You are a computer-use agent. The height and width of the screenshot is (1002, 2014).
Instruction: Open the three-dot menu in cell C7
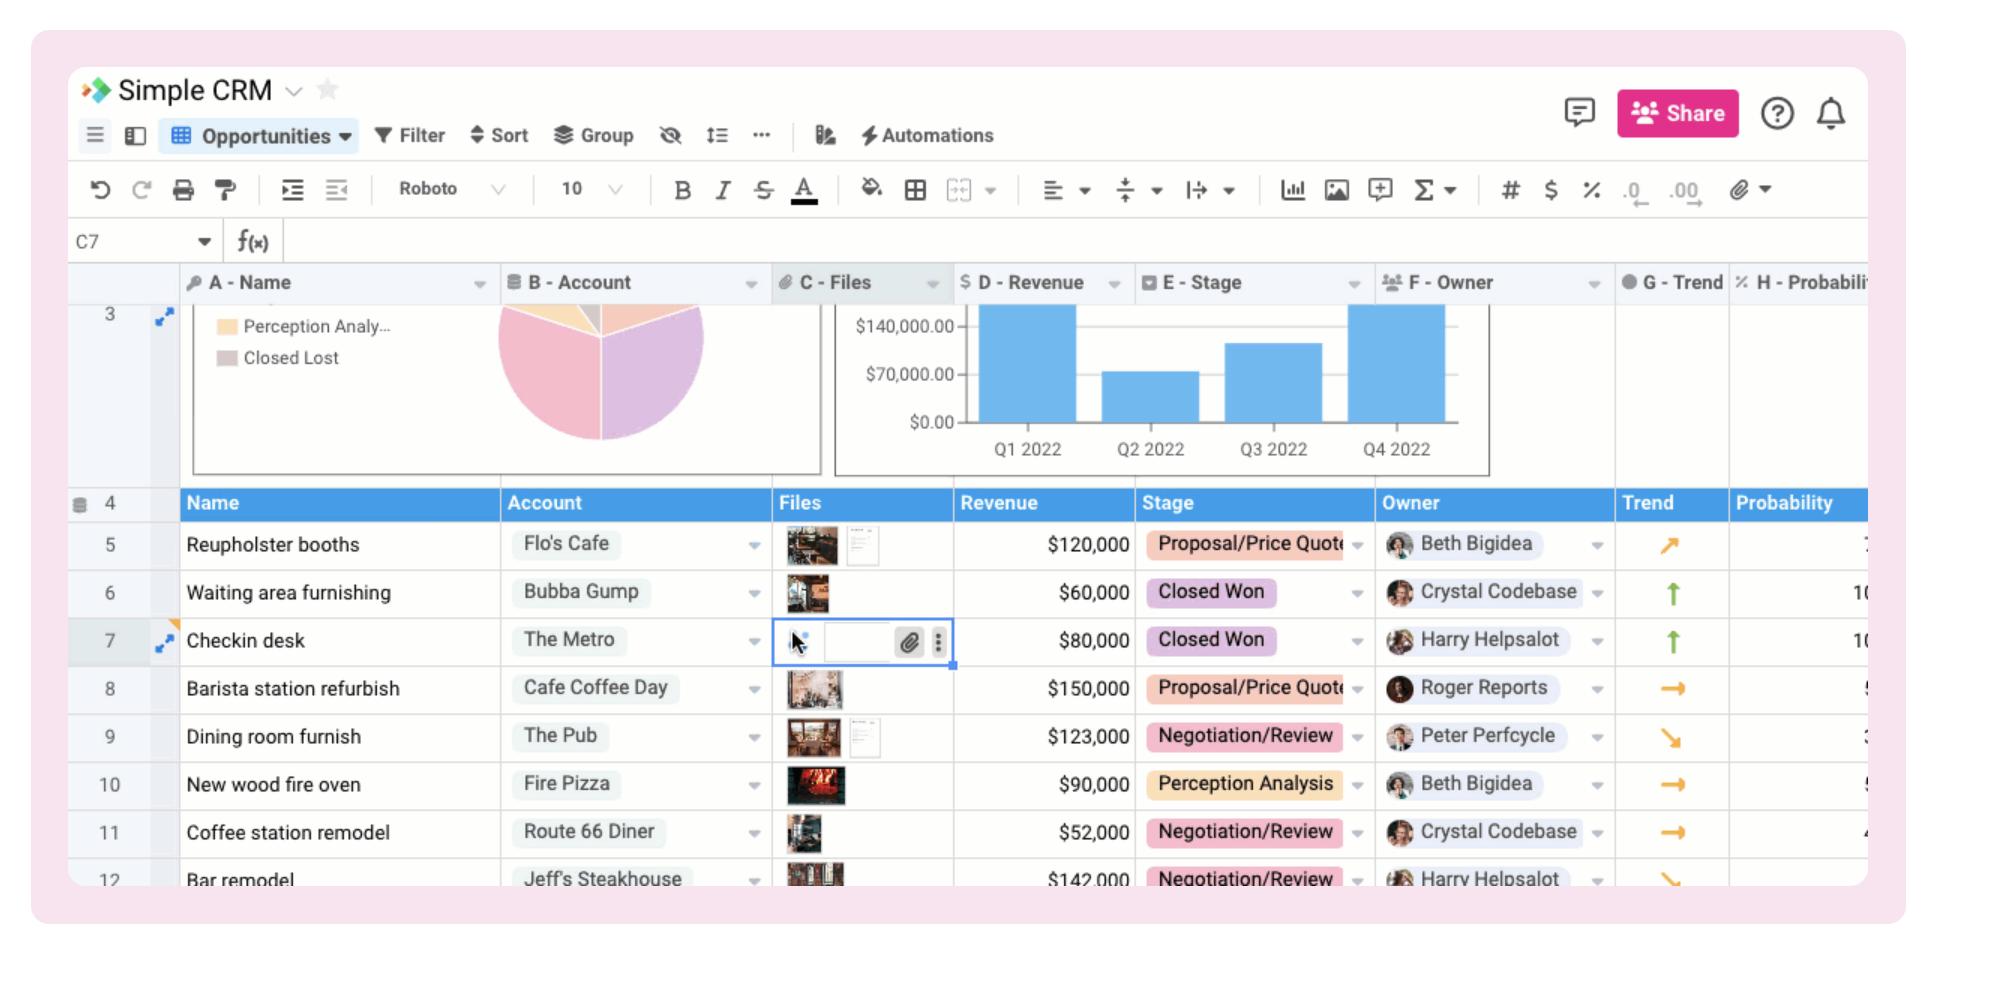point(938,642)
